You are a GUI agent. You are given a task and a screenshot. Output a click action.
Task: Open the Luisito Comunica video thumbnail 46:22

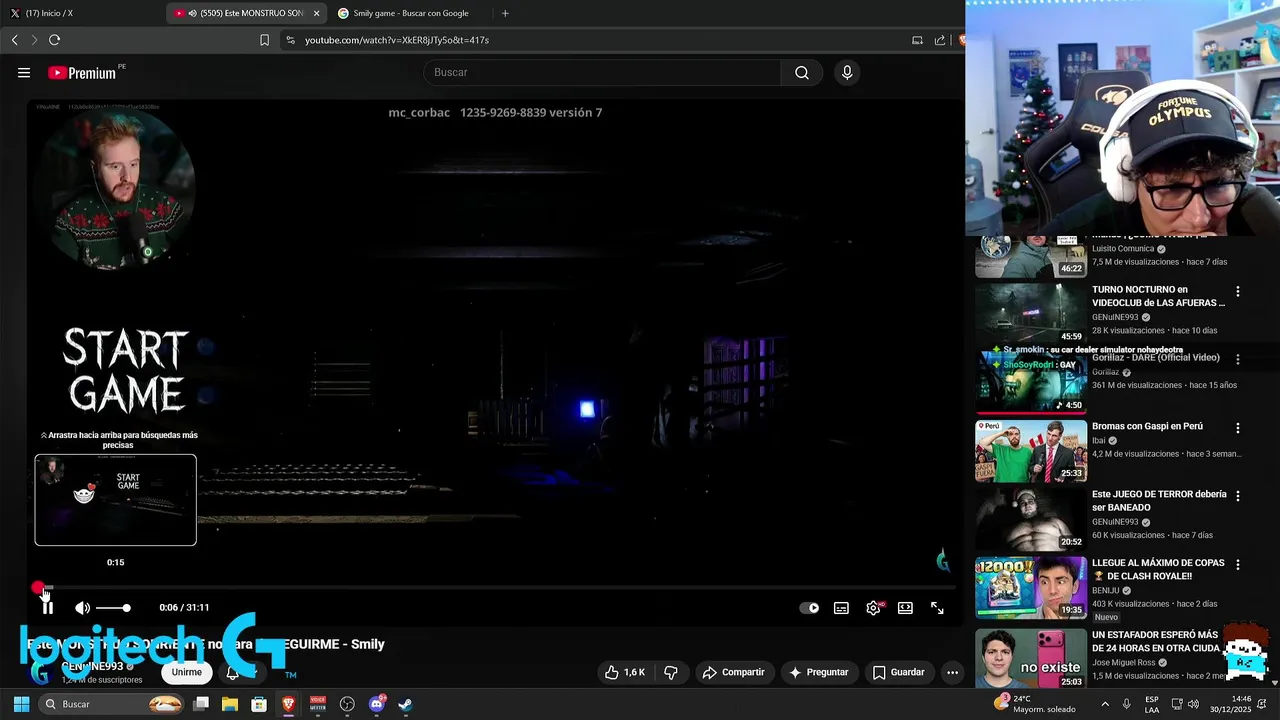(1031, 256)
